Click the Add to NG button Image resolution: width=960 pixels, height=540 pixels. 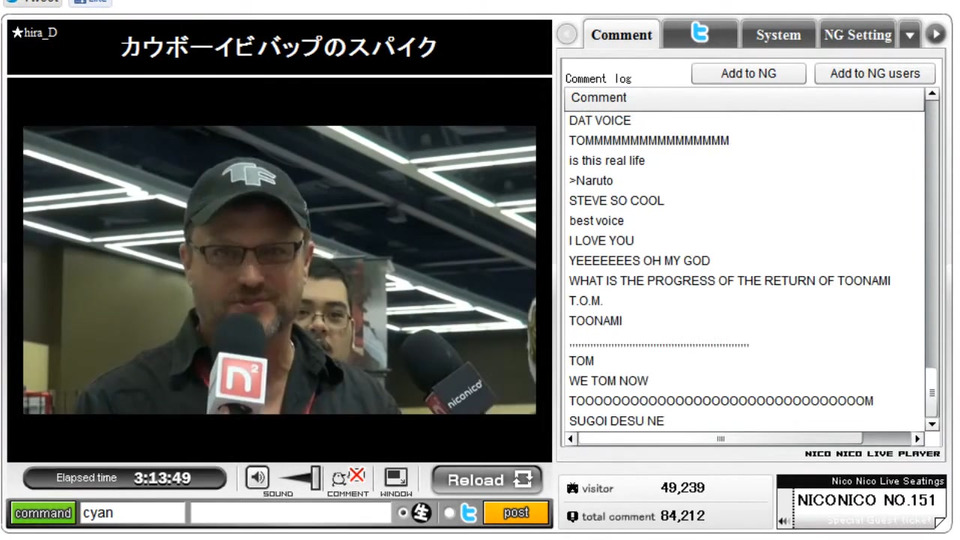point(748,73)
